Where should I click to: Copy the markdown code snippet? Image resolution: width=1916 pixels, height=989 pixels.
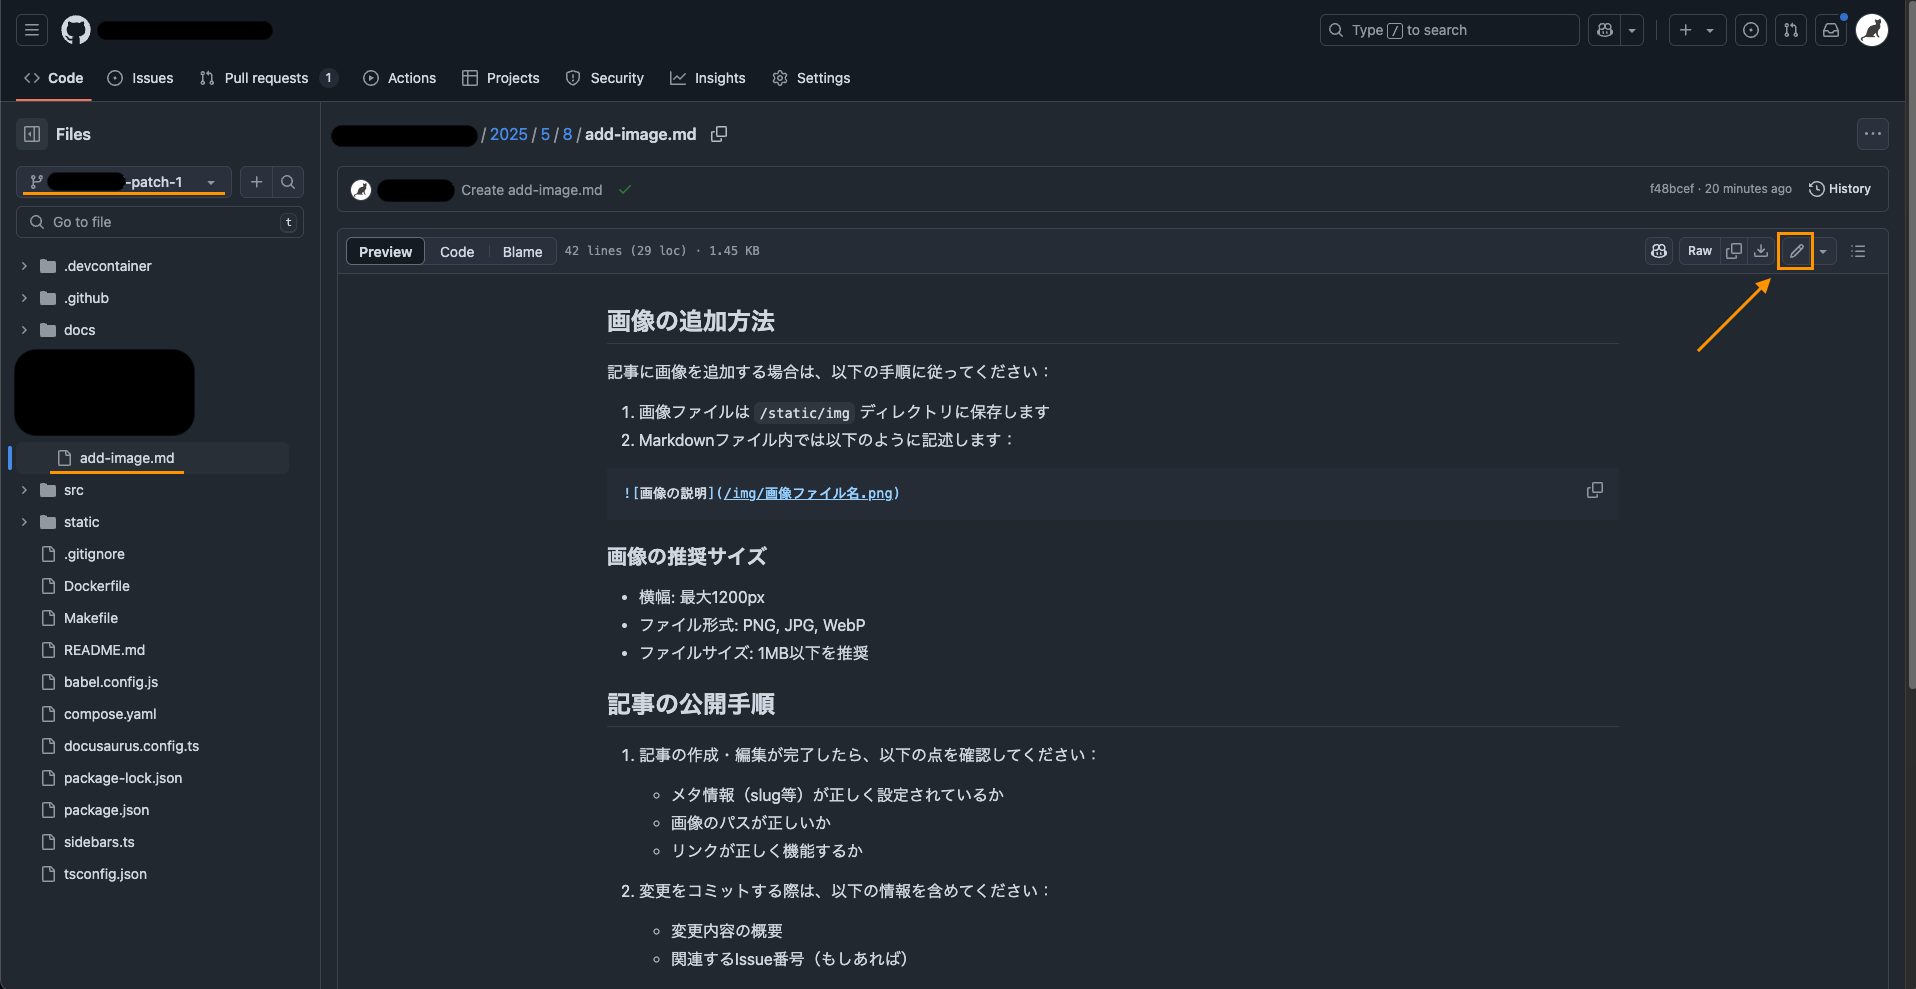click(1594, 490)
